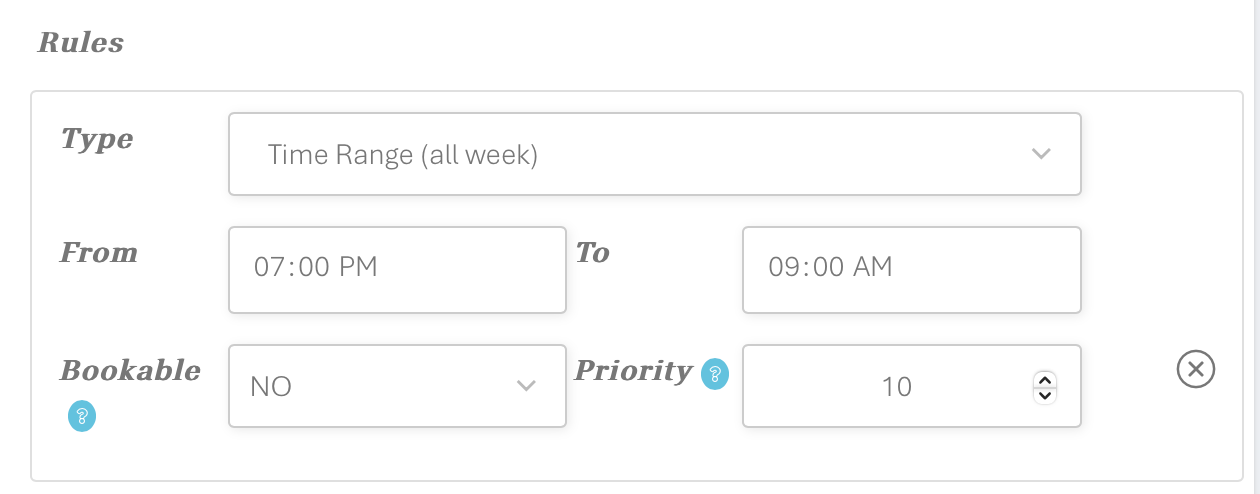Select the Time Range (all week) text

403,155
